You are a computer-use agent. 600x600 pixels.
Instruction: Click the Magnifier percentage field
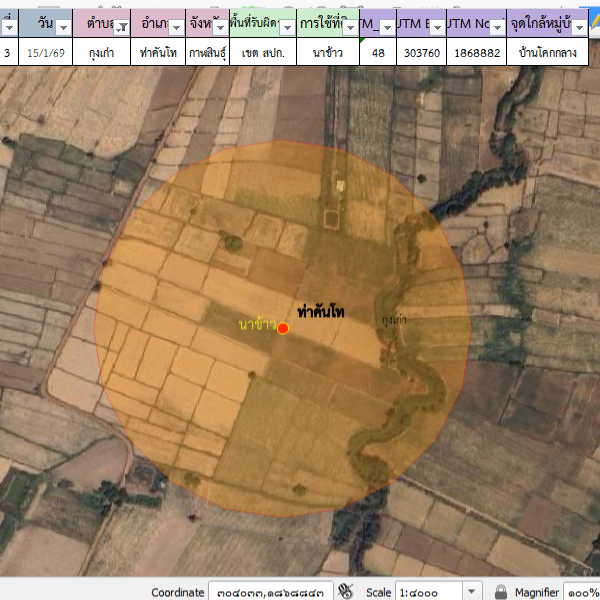pos(582,592)
